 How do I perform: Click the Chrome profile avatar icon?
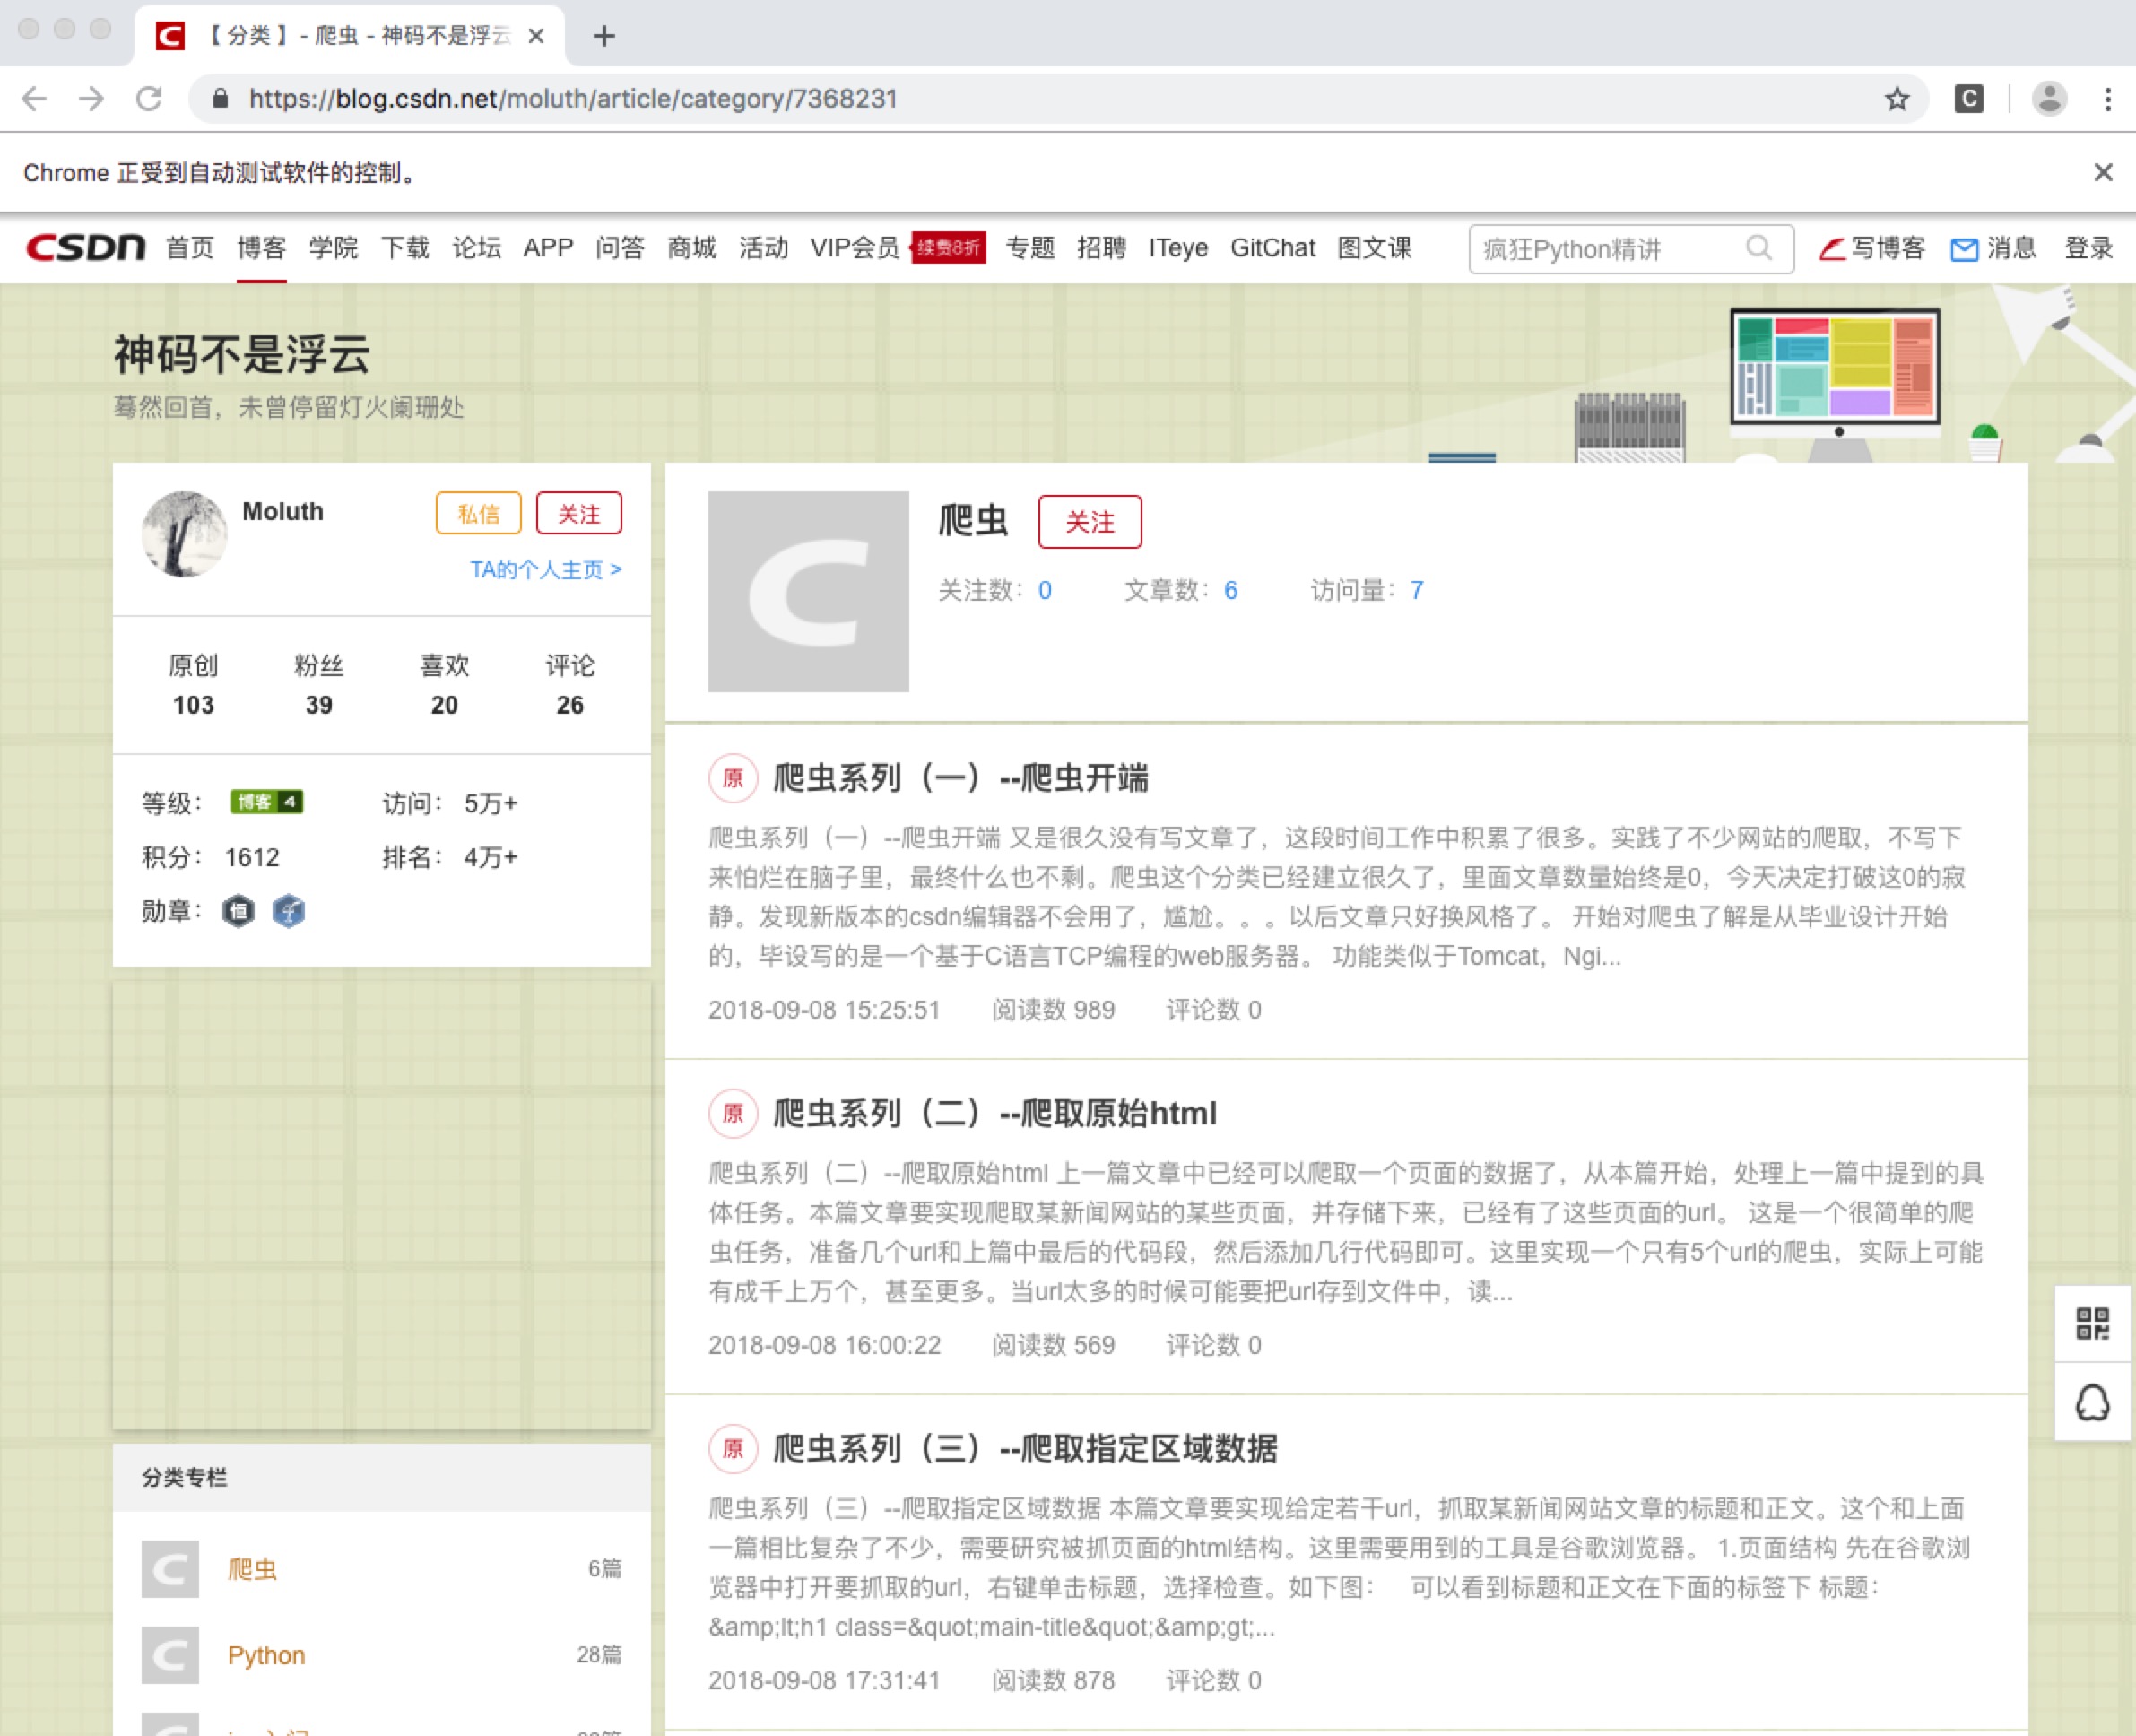(2049, 99)
